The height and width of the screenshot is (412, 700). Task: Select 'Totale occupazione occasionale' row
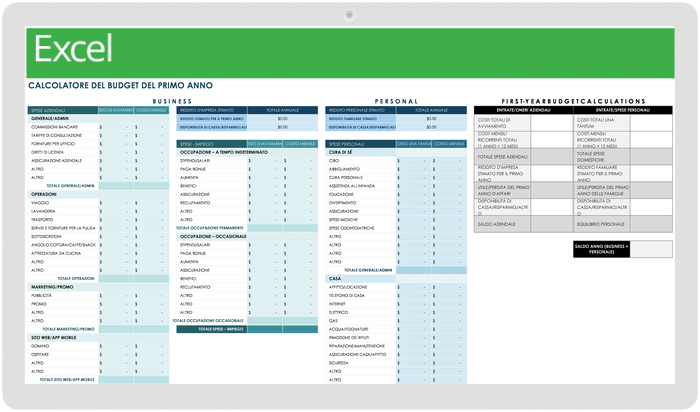point(247,321)
